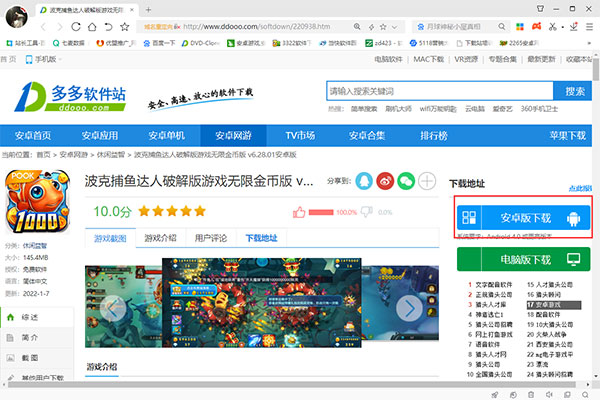Click the browser forward arrow

pyautogui.click(x=59, y=27)
